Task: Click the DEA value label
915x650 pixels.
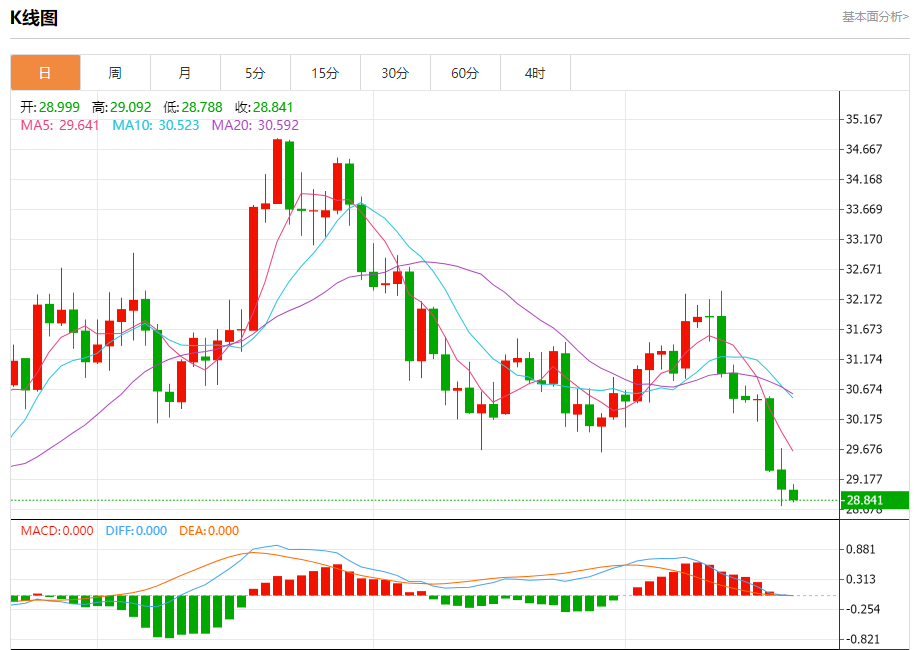Action: coord(209,531)
